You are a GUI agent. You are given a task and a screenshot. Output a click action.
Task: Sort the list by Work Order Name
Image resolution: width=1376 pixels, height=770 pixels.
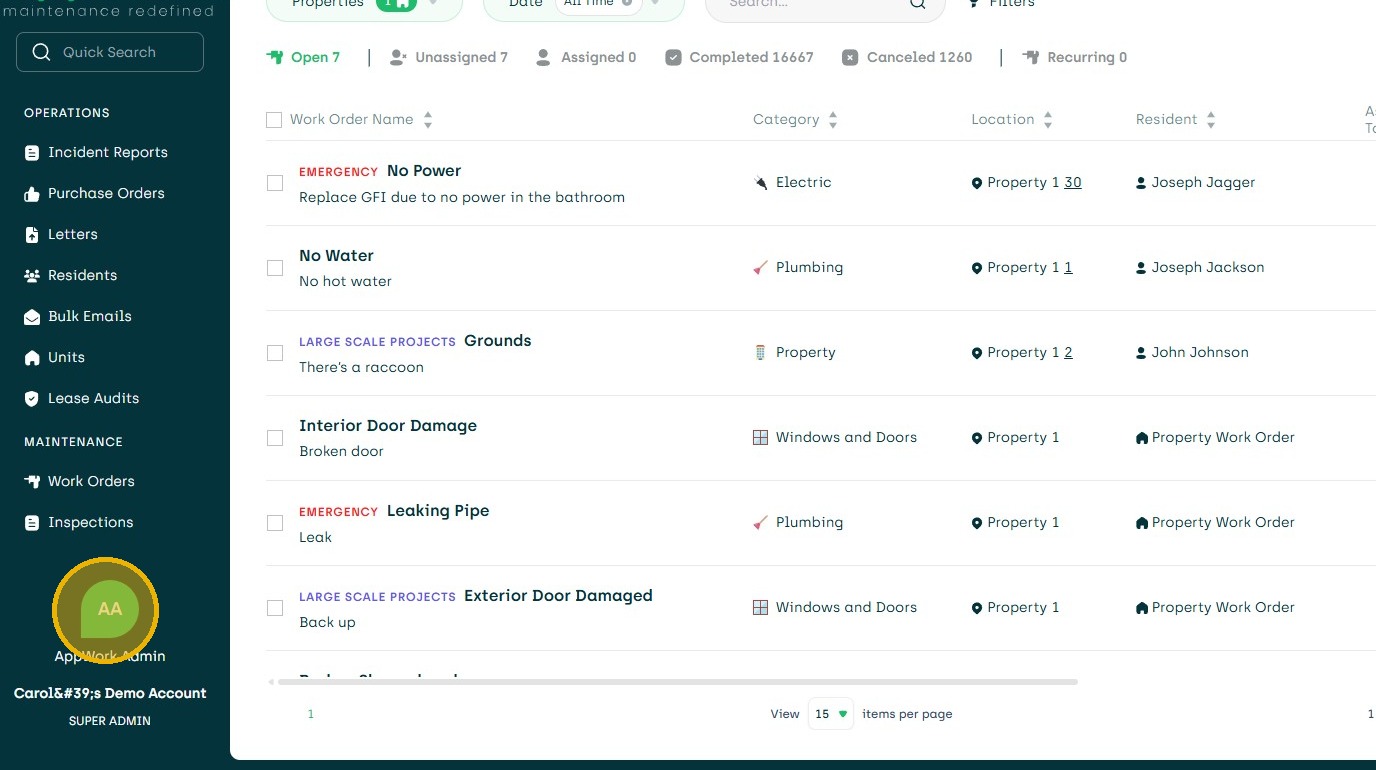click(428, 120)
